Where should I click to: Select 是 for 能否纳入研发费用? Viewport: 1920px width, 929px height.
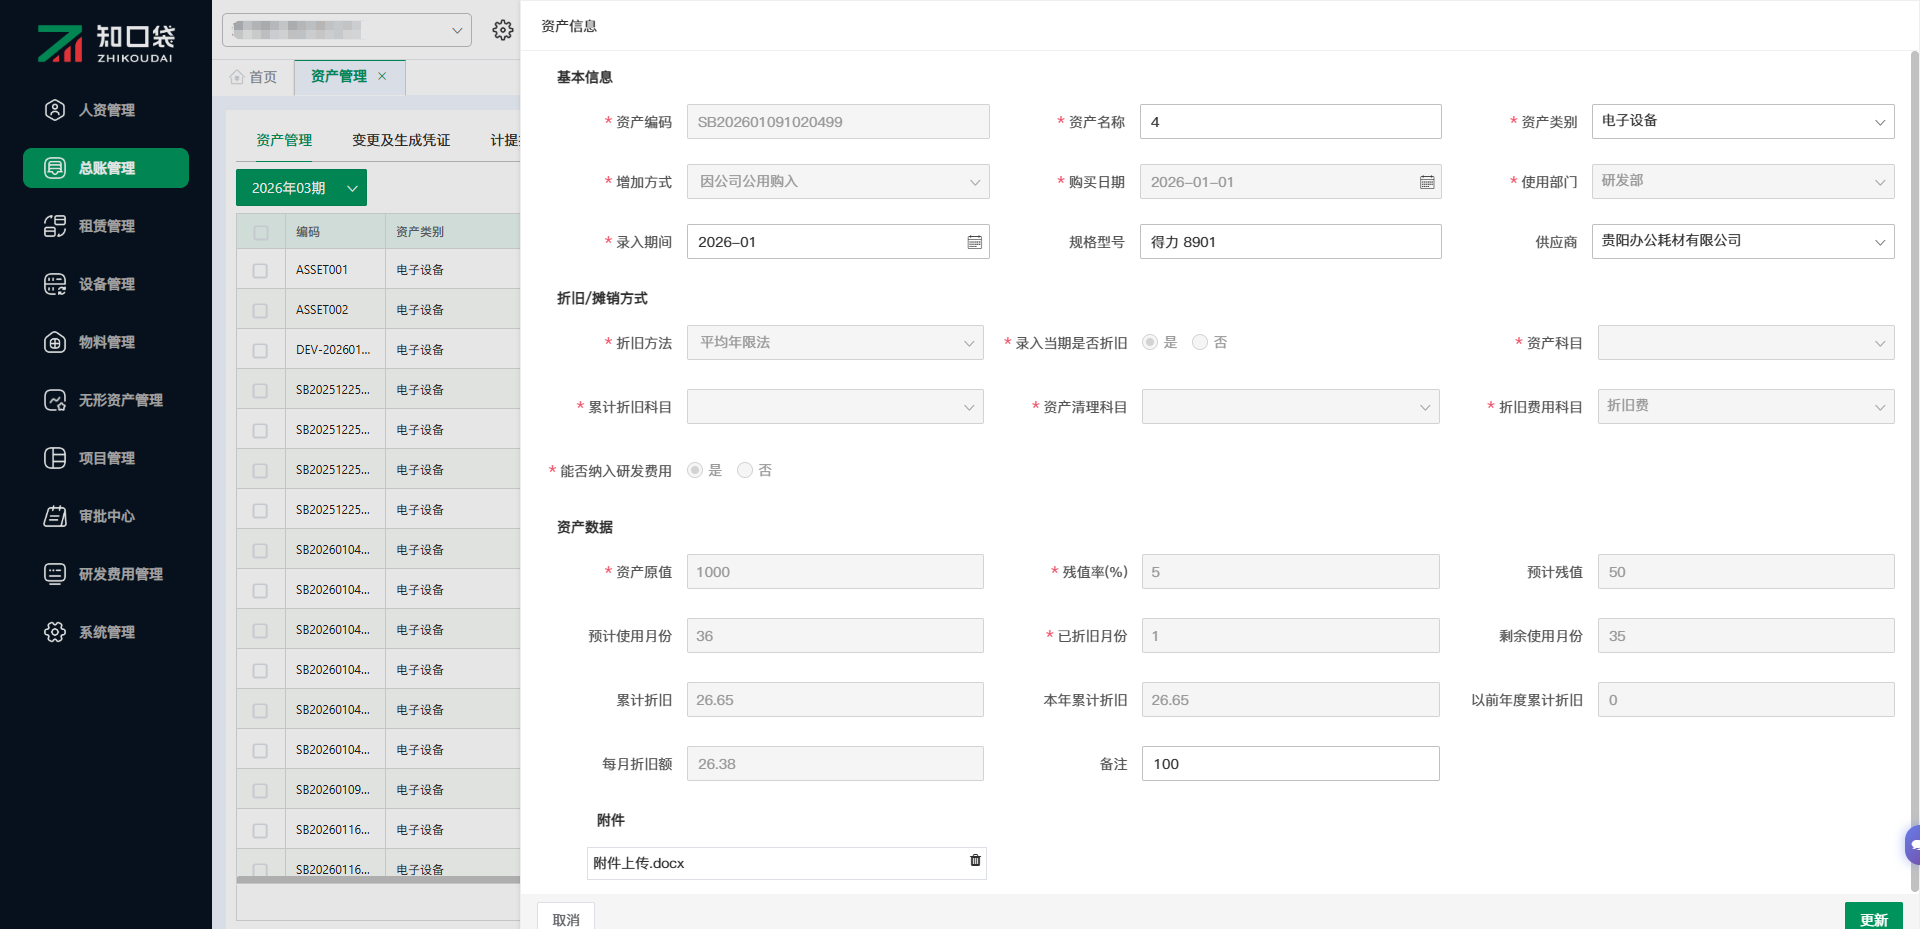695,470
